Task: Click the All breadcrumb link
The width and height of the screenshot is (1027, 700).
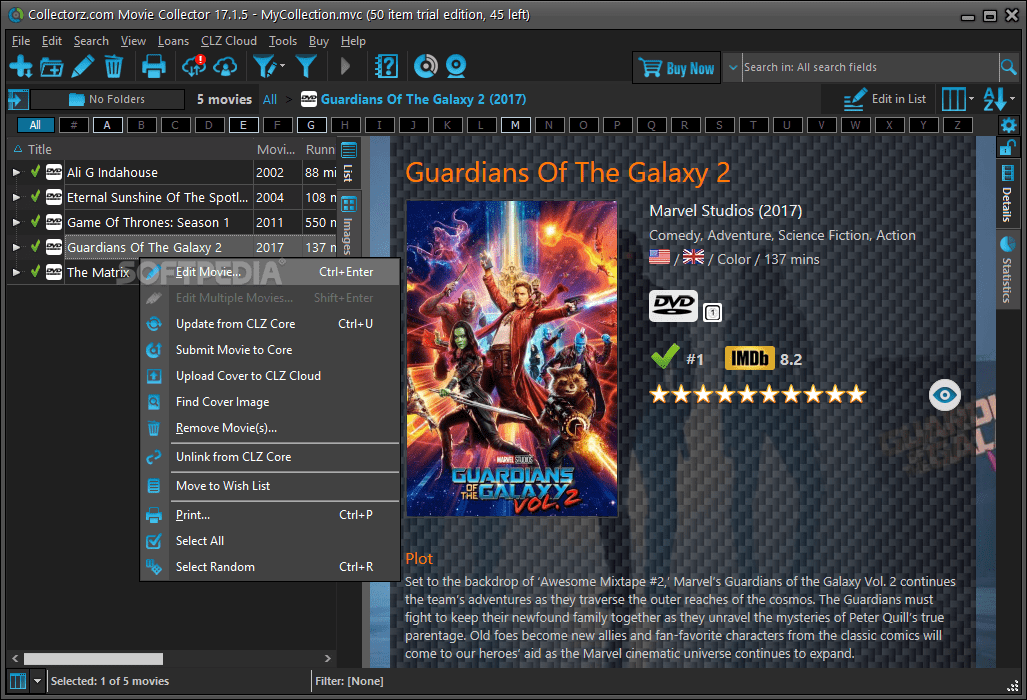Action: (270, 100)
